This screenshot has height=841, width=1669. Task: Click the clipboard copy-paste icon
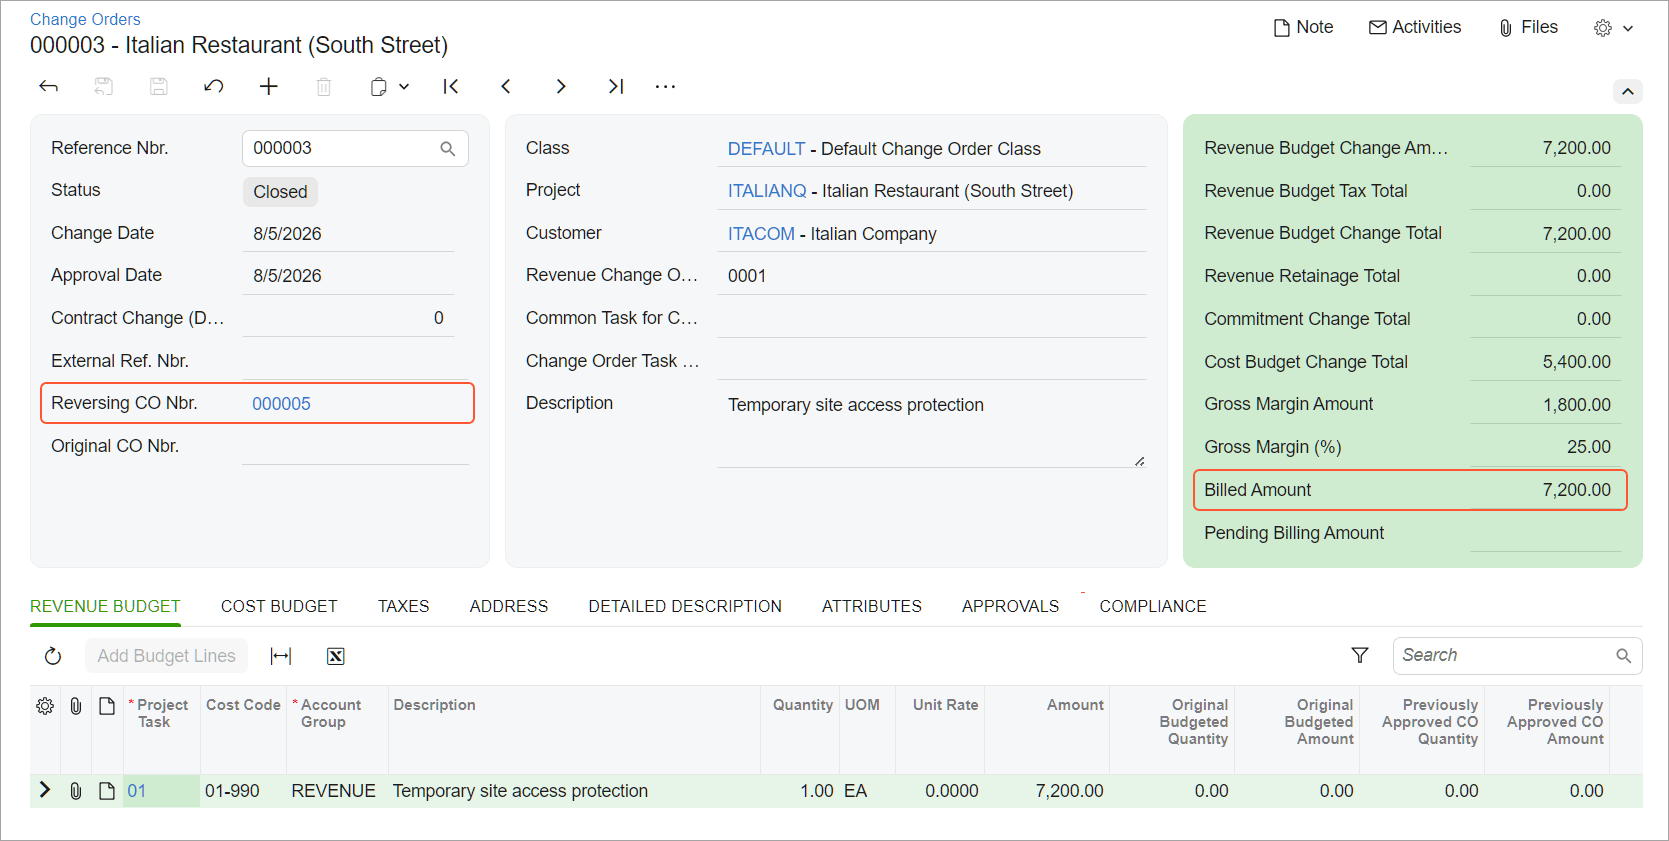tap(378, 87)
